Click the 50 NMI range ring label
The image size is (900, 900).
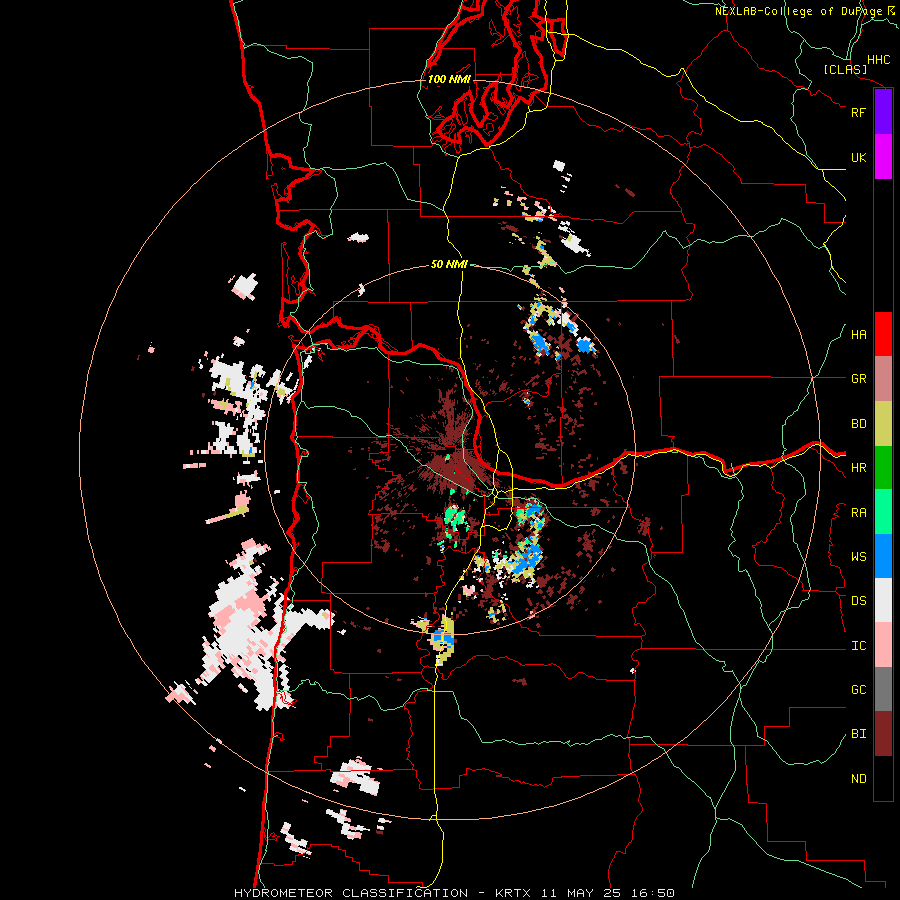coord(449,264)
